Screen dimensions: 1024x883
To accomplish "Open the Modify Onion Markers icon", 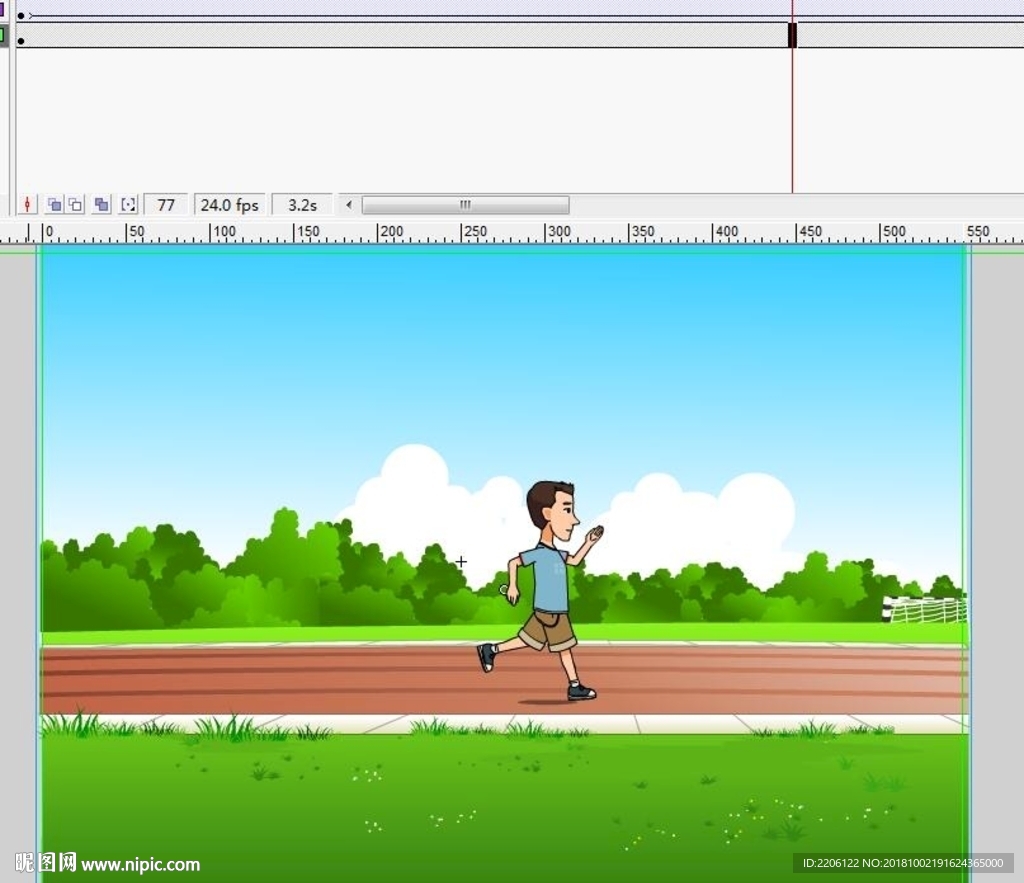I will pyautogui.click(x=128, y=205).
